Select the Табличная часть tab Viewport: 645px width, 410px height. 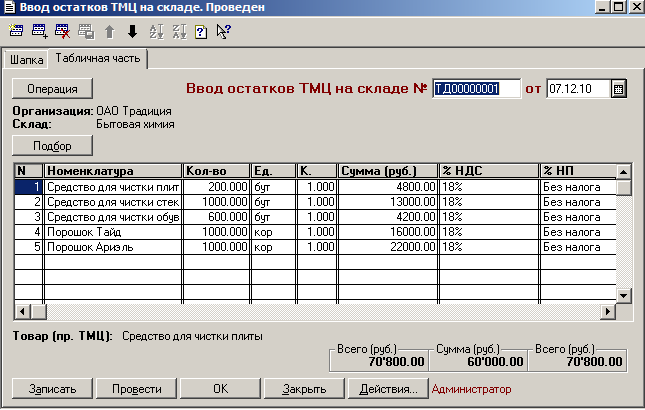point(99,59)
